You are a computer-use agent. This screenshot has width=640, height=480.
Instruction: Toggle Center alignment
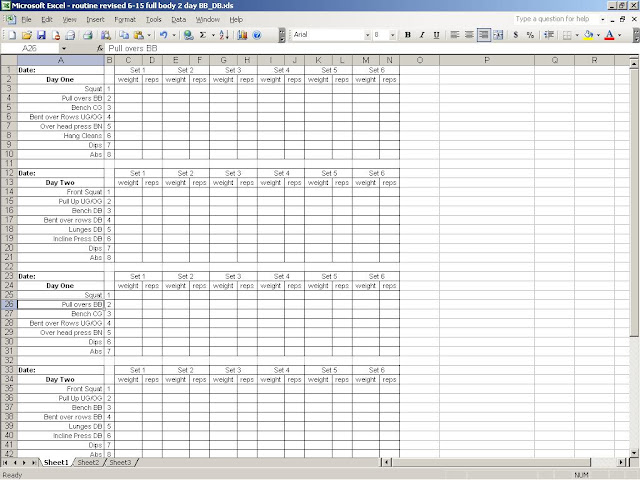point(469,35)
